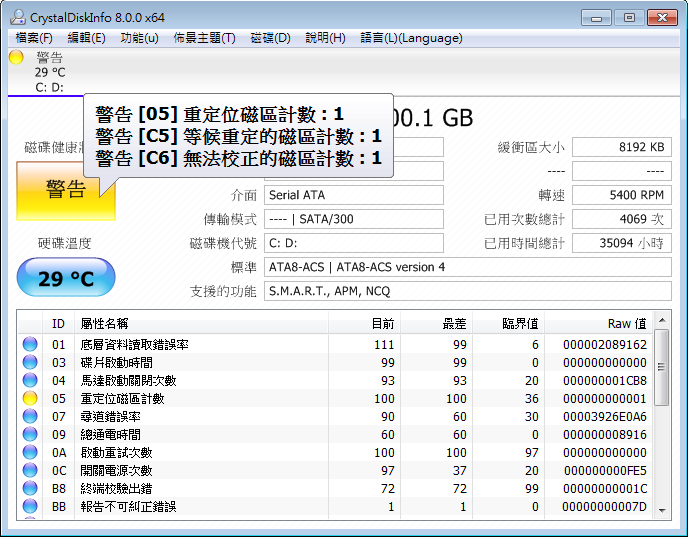Click the Serial ATA interface field

[x=354, y=195]
